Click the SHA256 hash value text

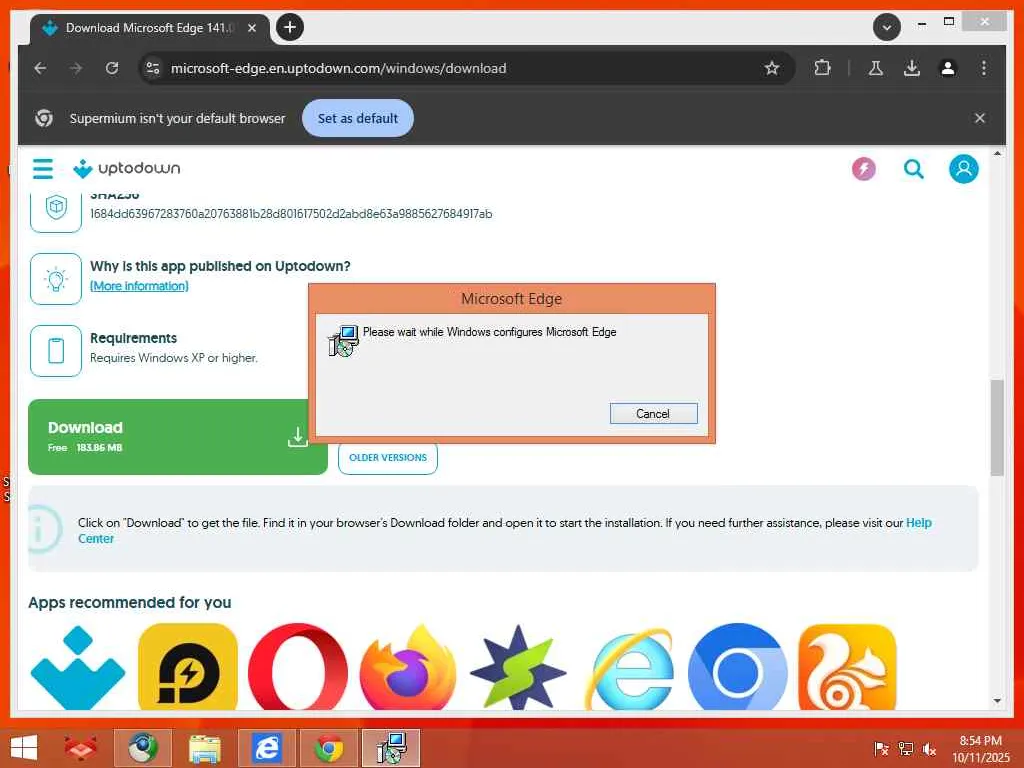point(291,214)
